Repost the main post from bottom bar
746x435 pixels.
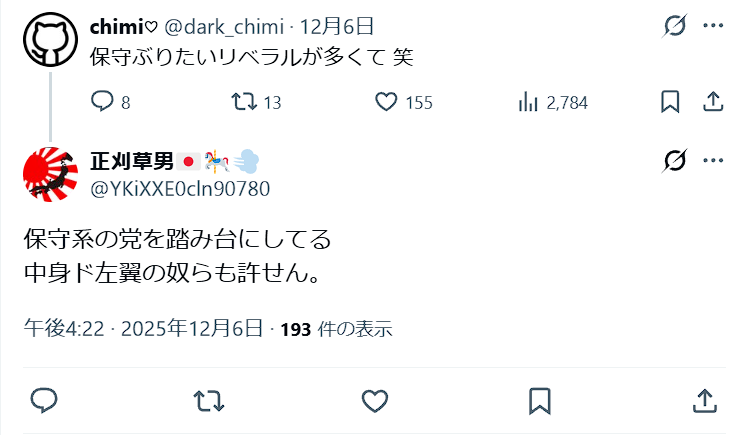tap(209, 401)
